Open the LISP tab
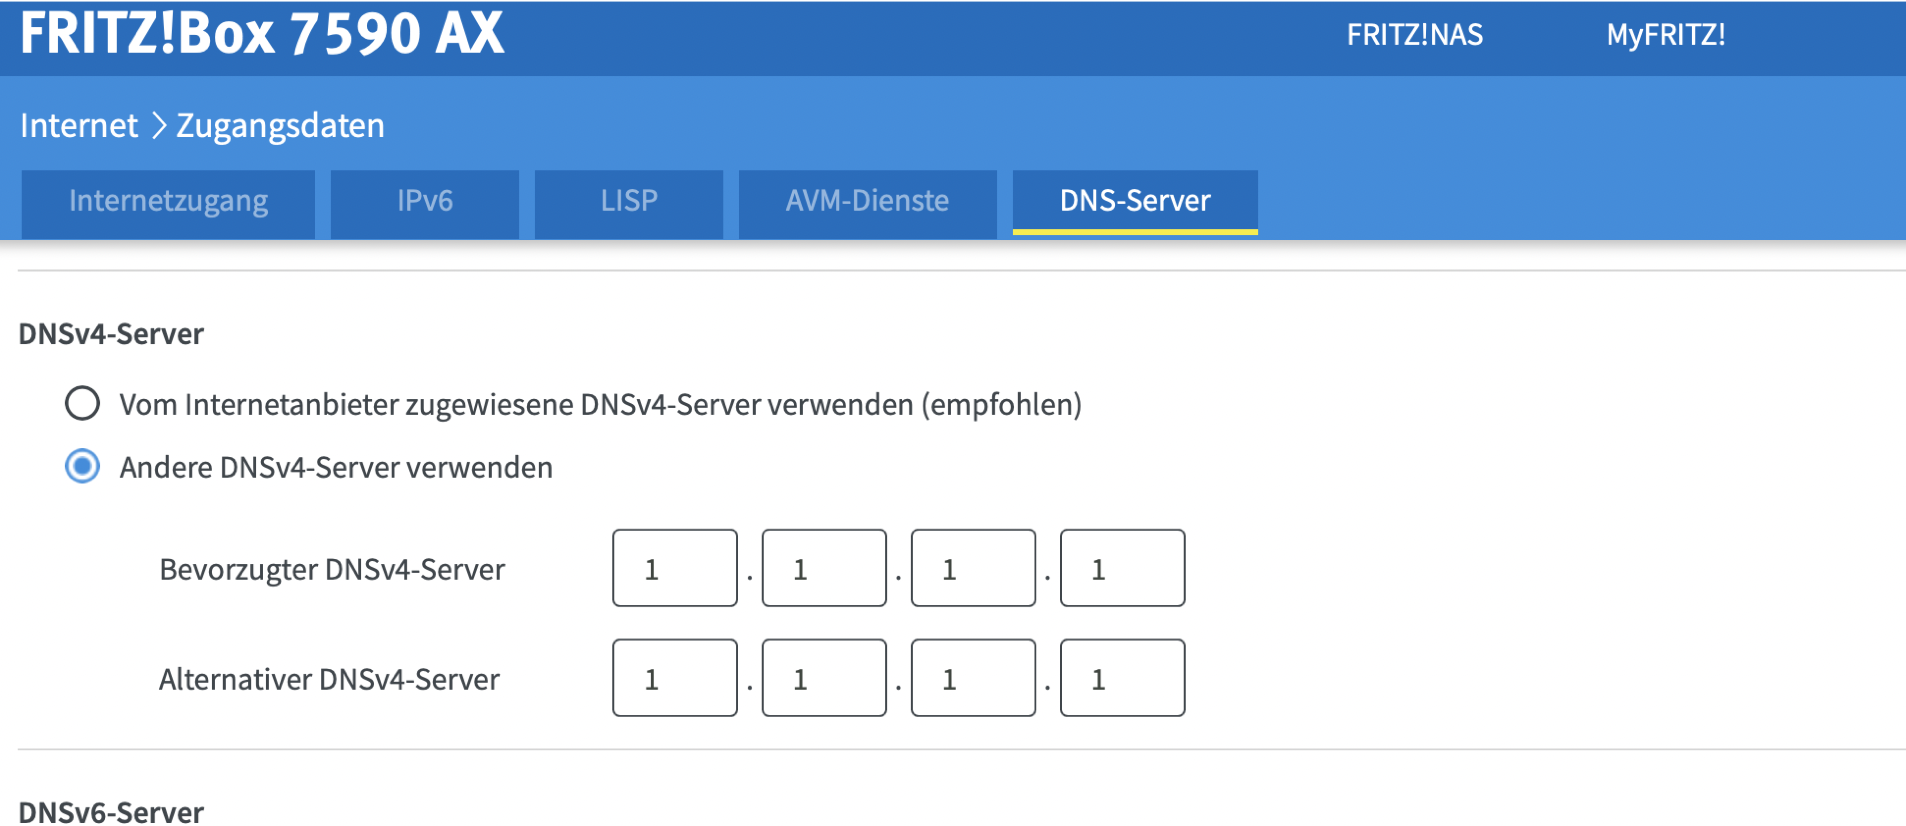This screenshot has height=826, width=1906. (629, 203)
